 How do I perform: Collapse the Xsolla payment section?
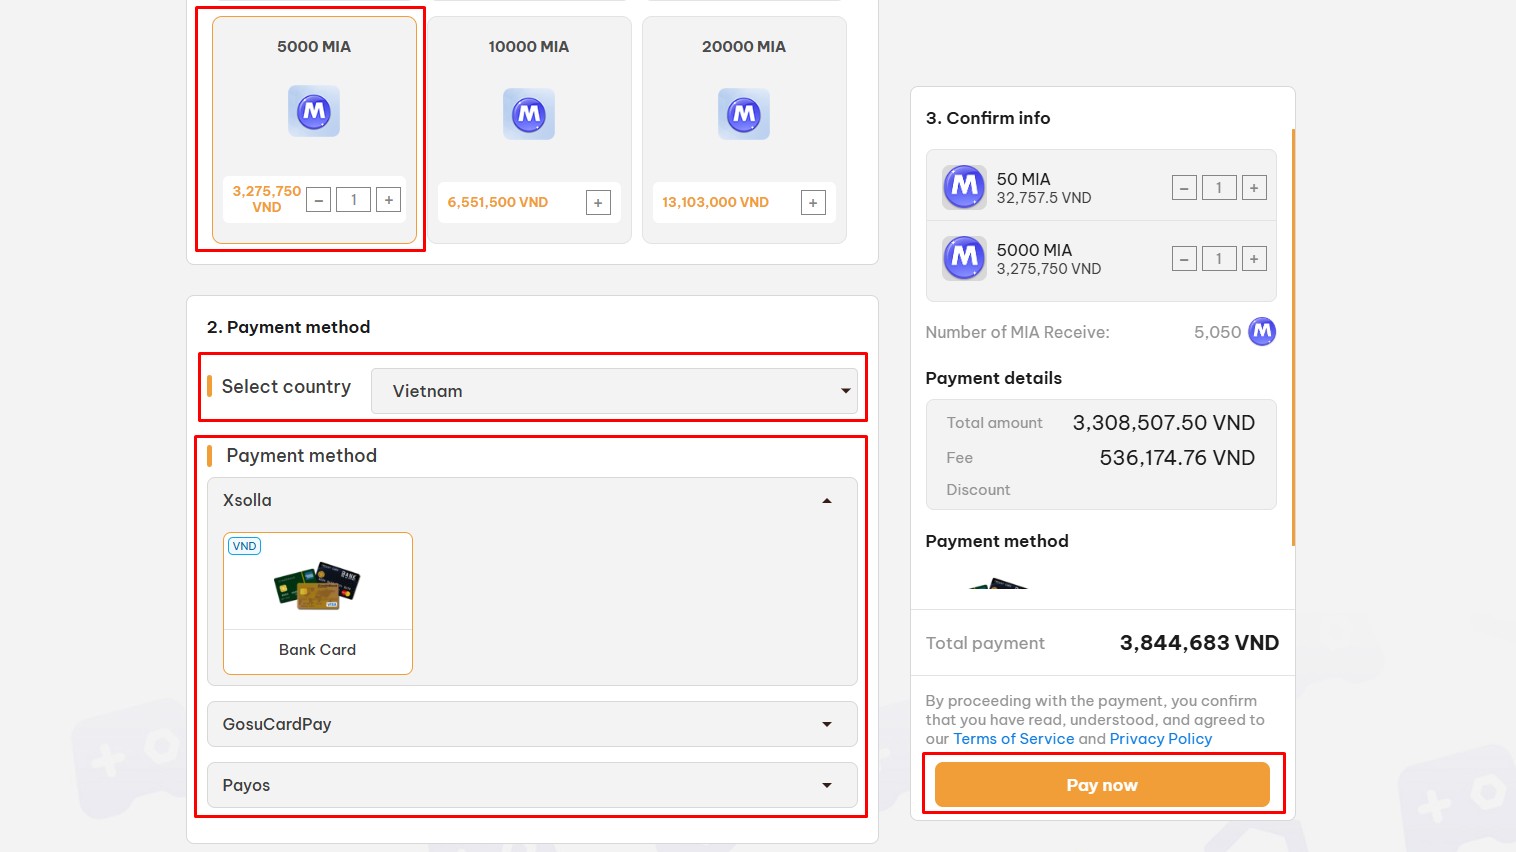tap(532, 500)
